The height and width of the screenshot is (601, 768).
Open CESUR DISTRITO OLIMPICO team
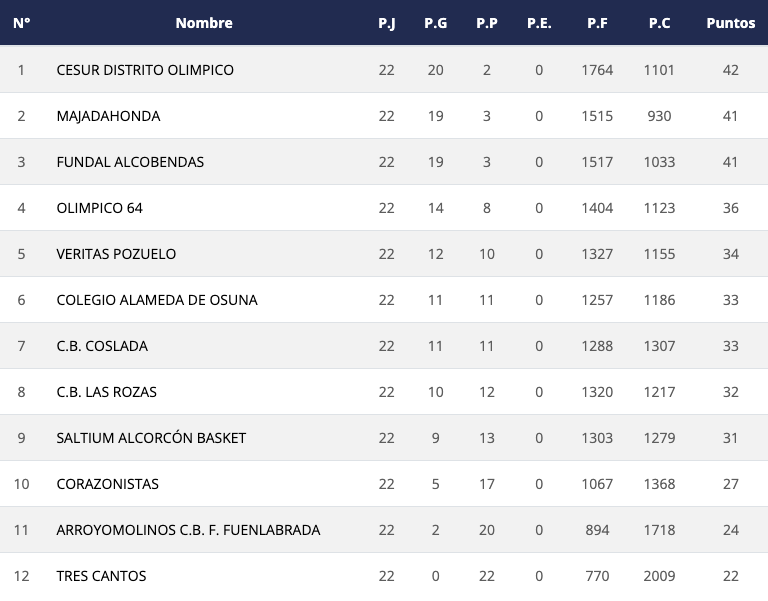point(145,70)
